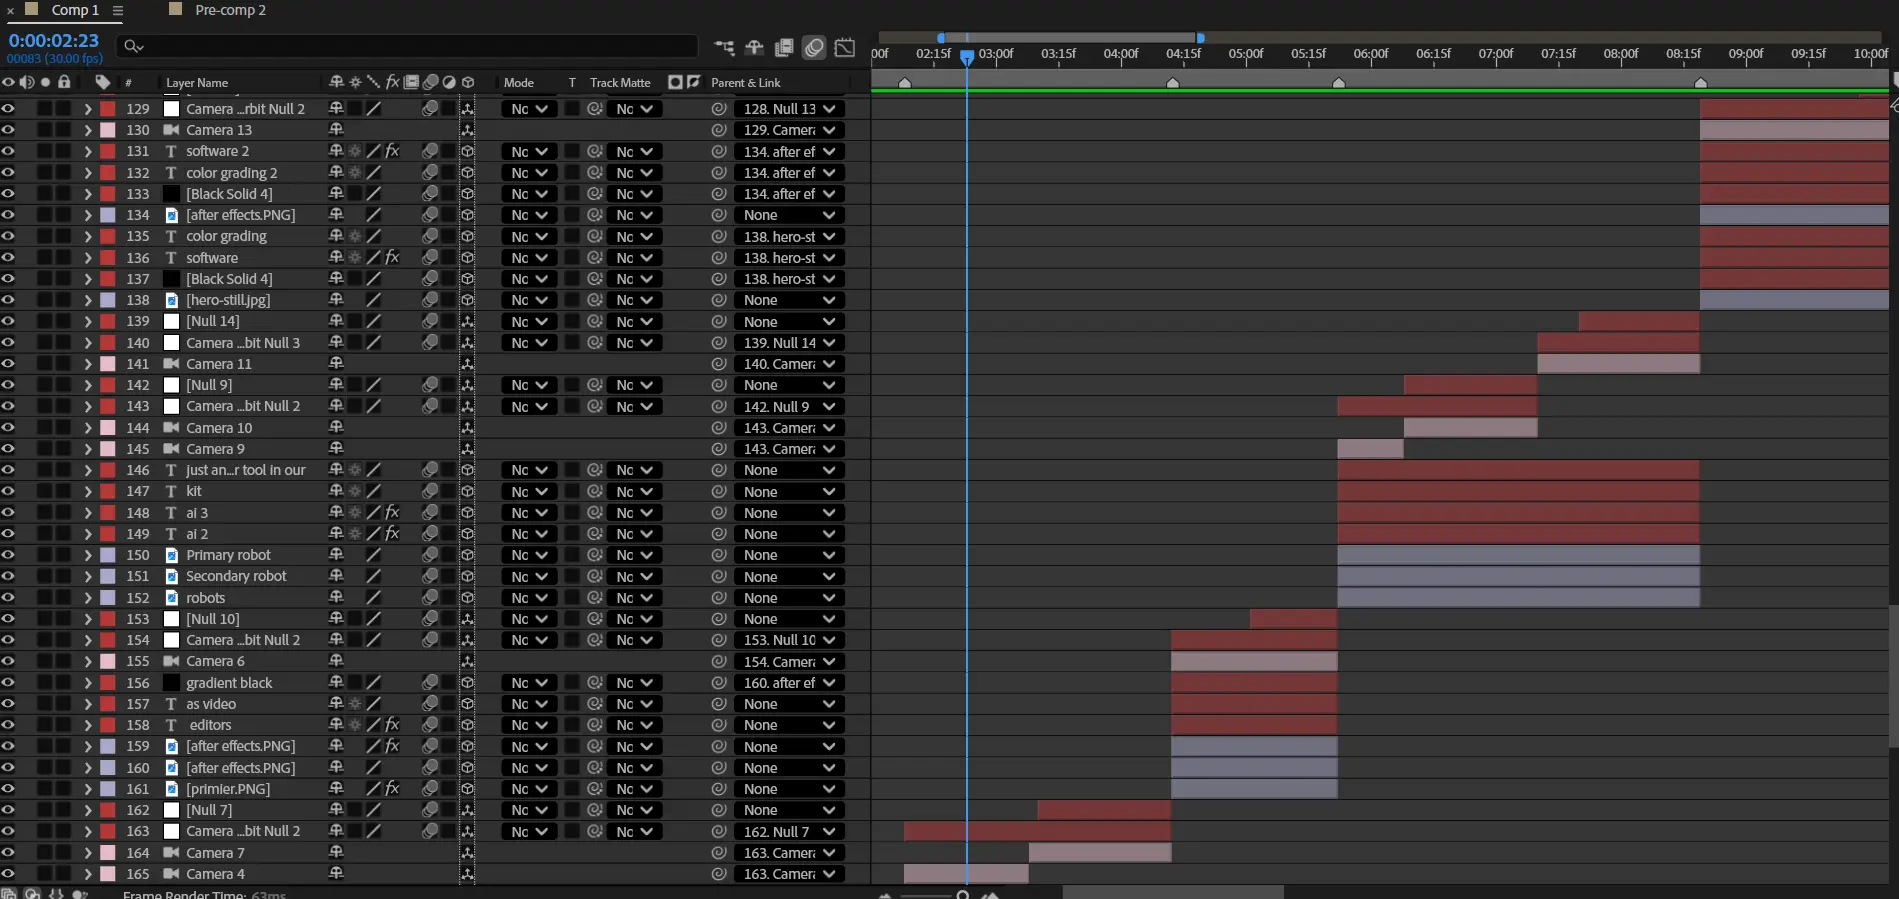The width and height of the screenshot is (1899, 899).
Task: Switch to the Pre-comp 2 tab
Action: click(x=229, y=10)
